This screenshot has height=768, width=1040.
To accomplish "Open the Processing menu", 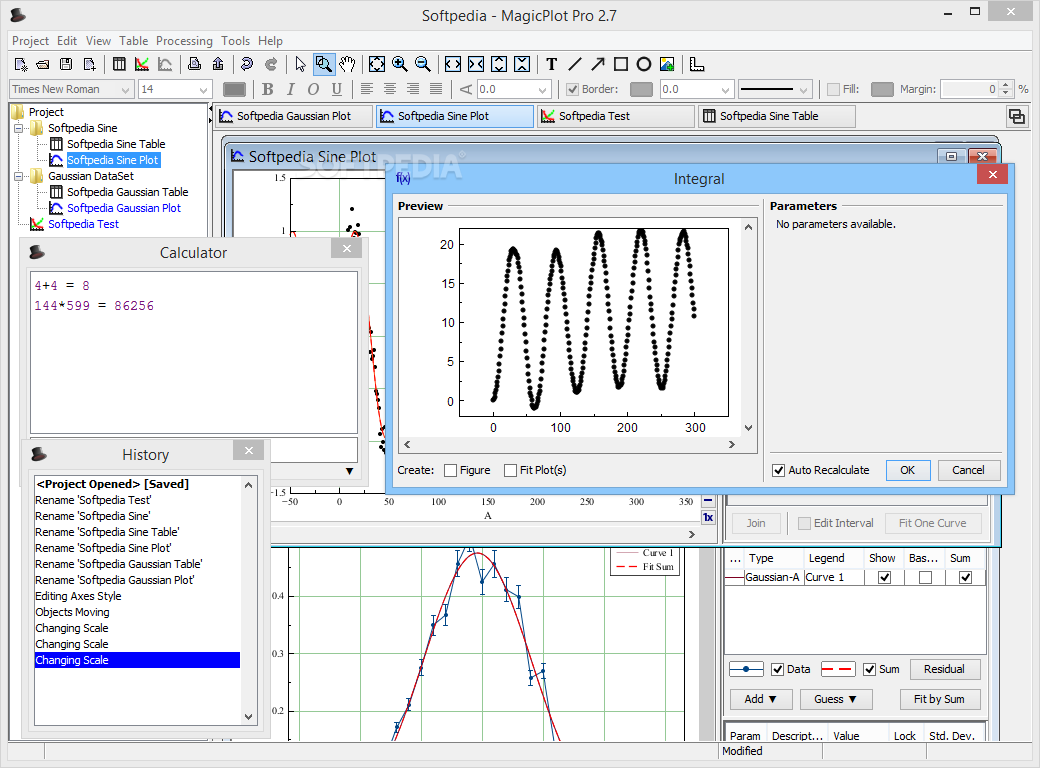I will [x=184, y=41].
